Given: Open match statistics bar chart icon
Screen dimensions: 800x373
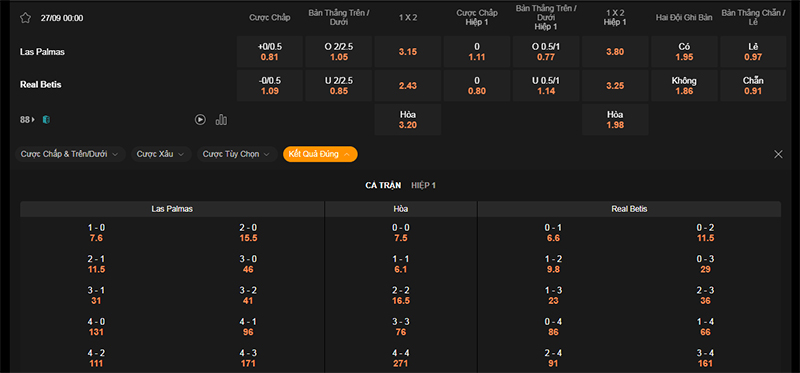Looking at the screenshot, I should click(221, 119).
